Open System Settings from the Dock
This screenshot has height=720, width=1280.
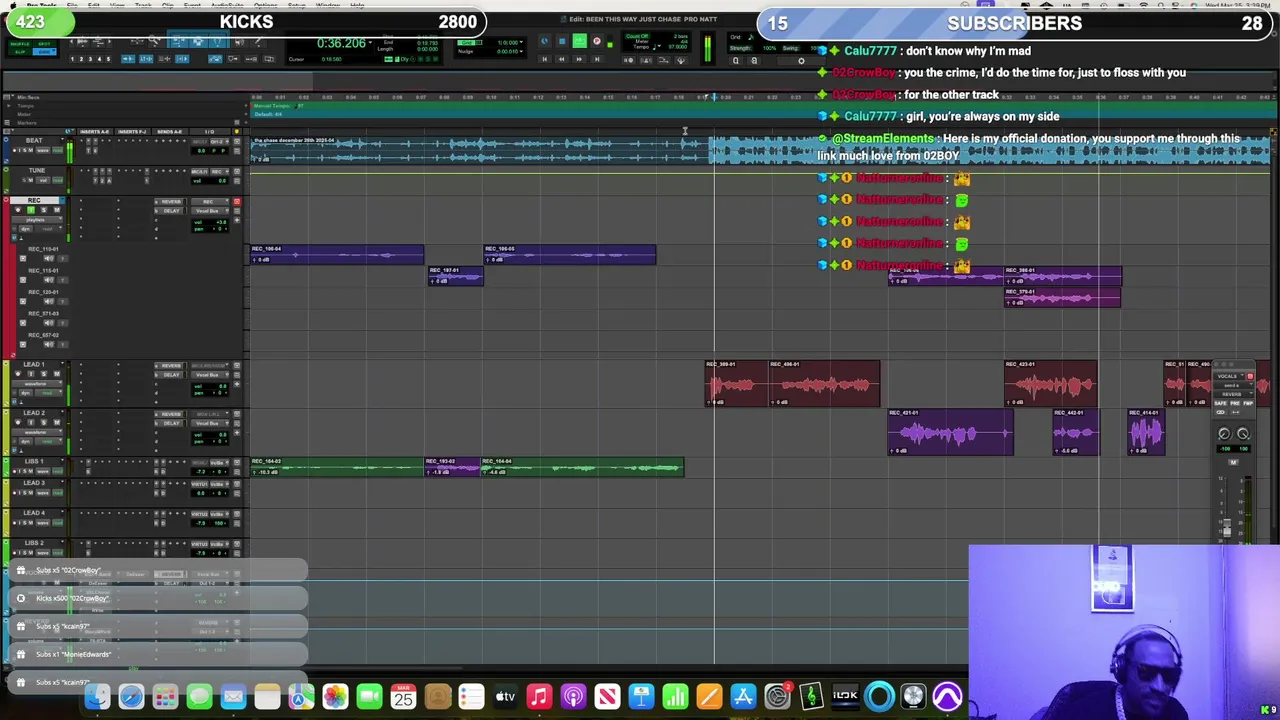click(778, 697)
